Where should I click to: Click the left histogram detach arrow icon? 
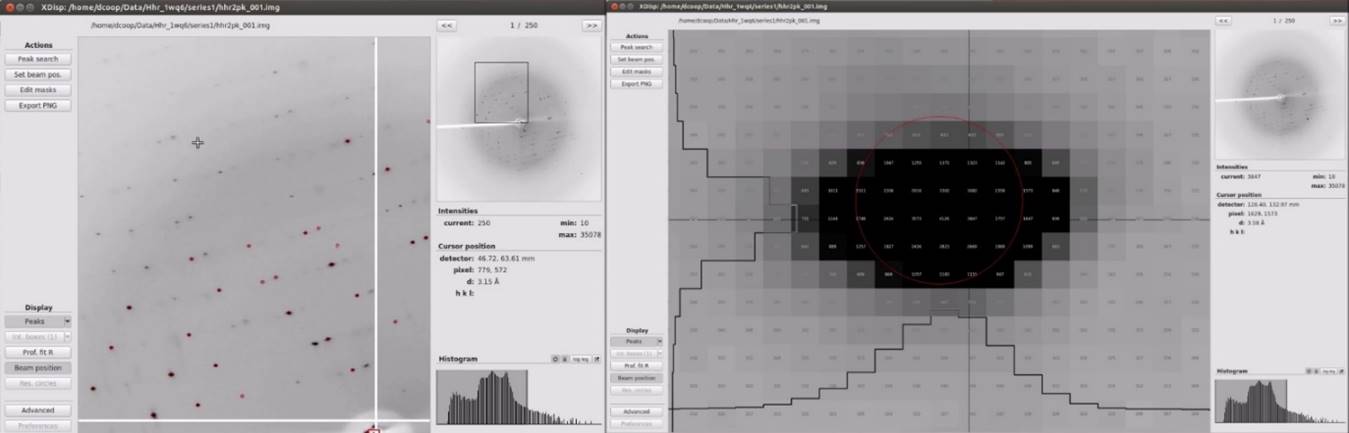[597, 359]
